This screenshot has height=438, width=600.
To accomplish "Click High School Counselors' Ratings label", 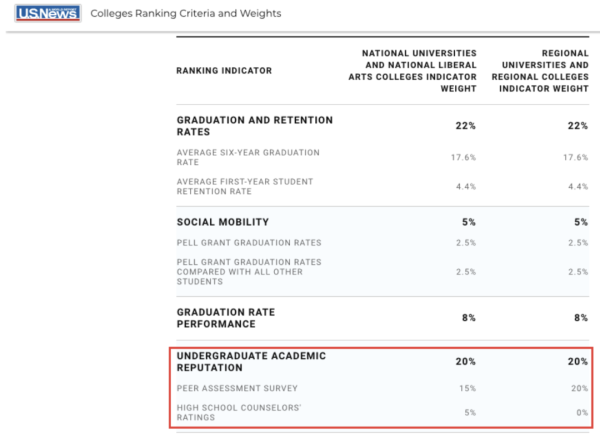I will pyautogui.click(x=239, y=412).
